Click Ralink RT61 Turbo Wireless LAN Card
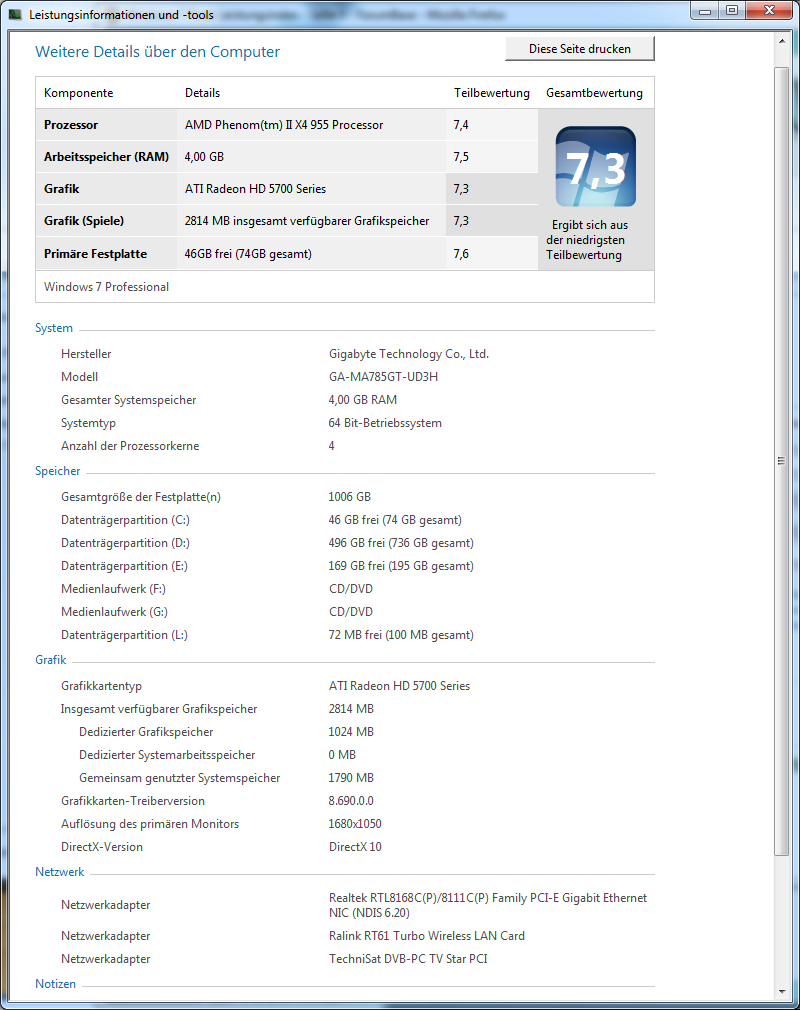800x1010 pixels. point(427,936)
